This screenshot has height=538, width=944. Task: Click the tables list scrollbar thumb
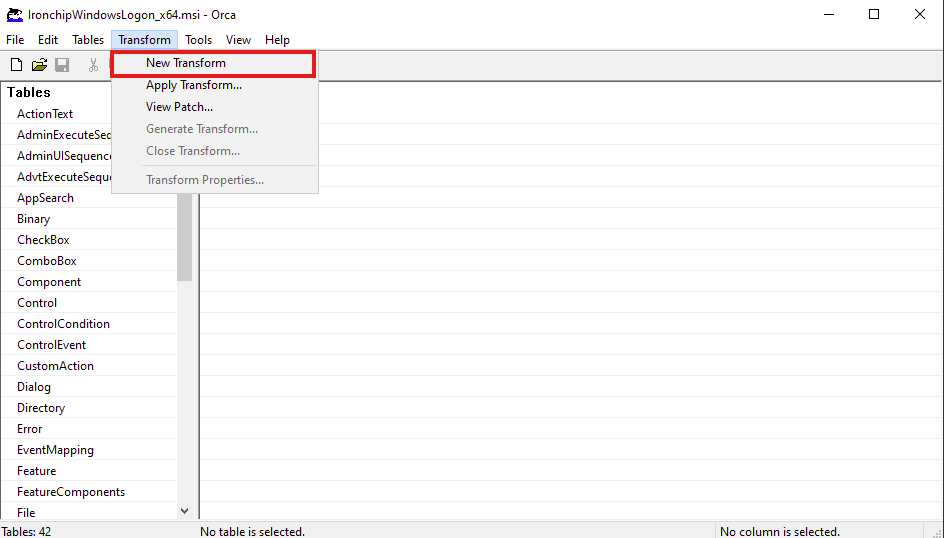point(184,240)
